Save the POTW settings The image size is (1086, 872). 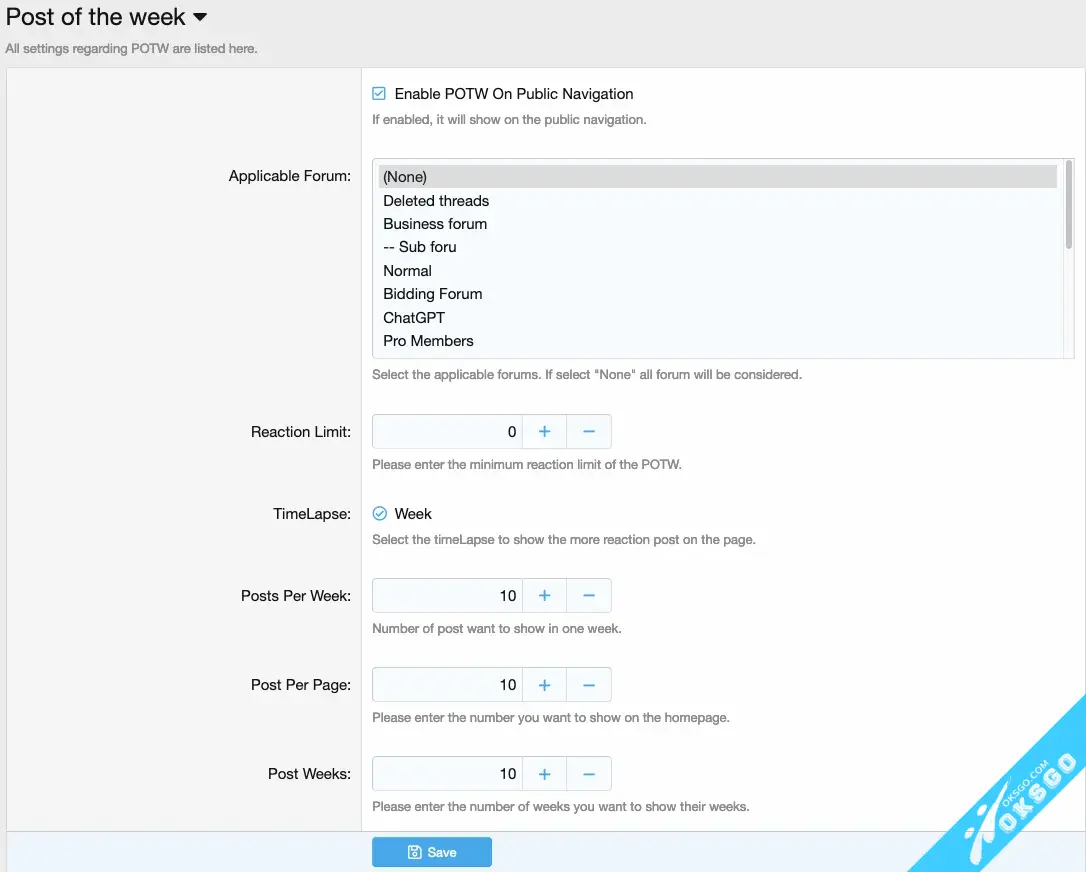432,852
